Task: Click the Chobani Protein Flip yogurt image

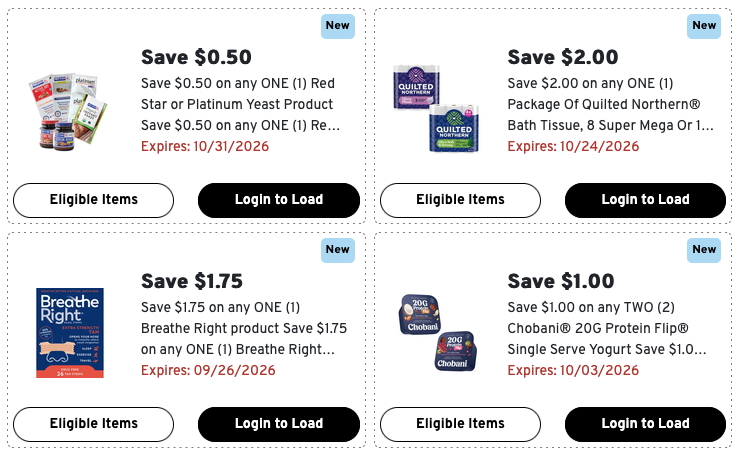Action: [x=438, y=333]
